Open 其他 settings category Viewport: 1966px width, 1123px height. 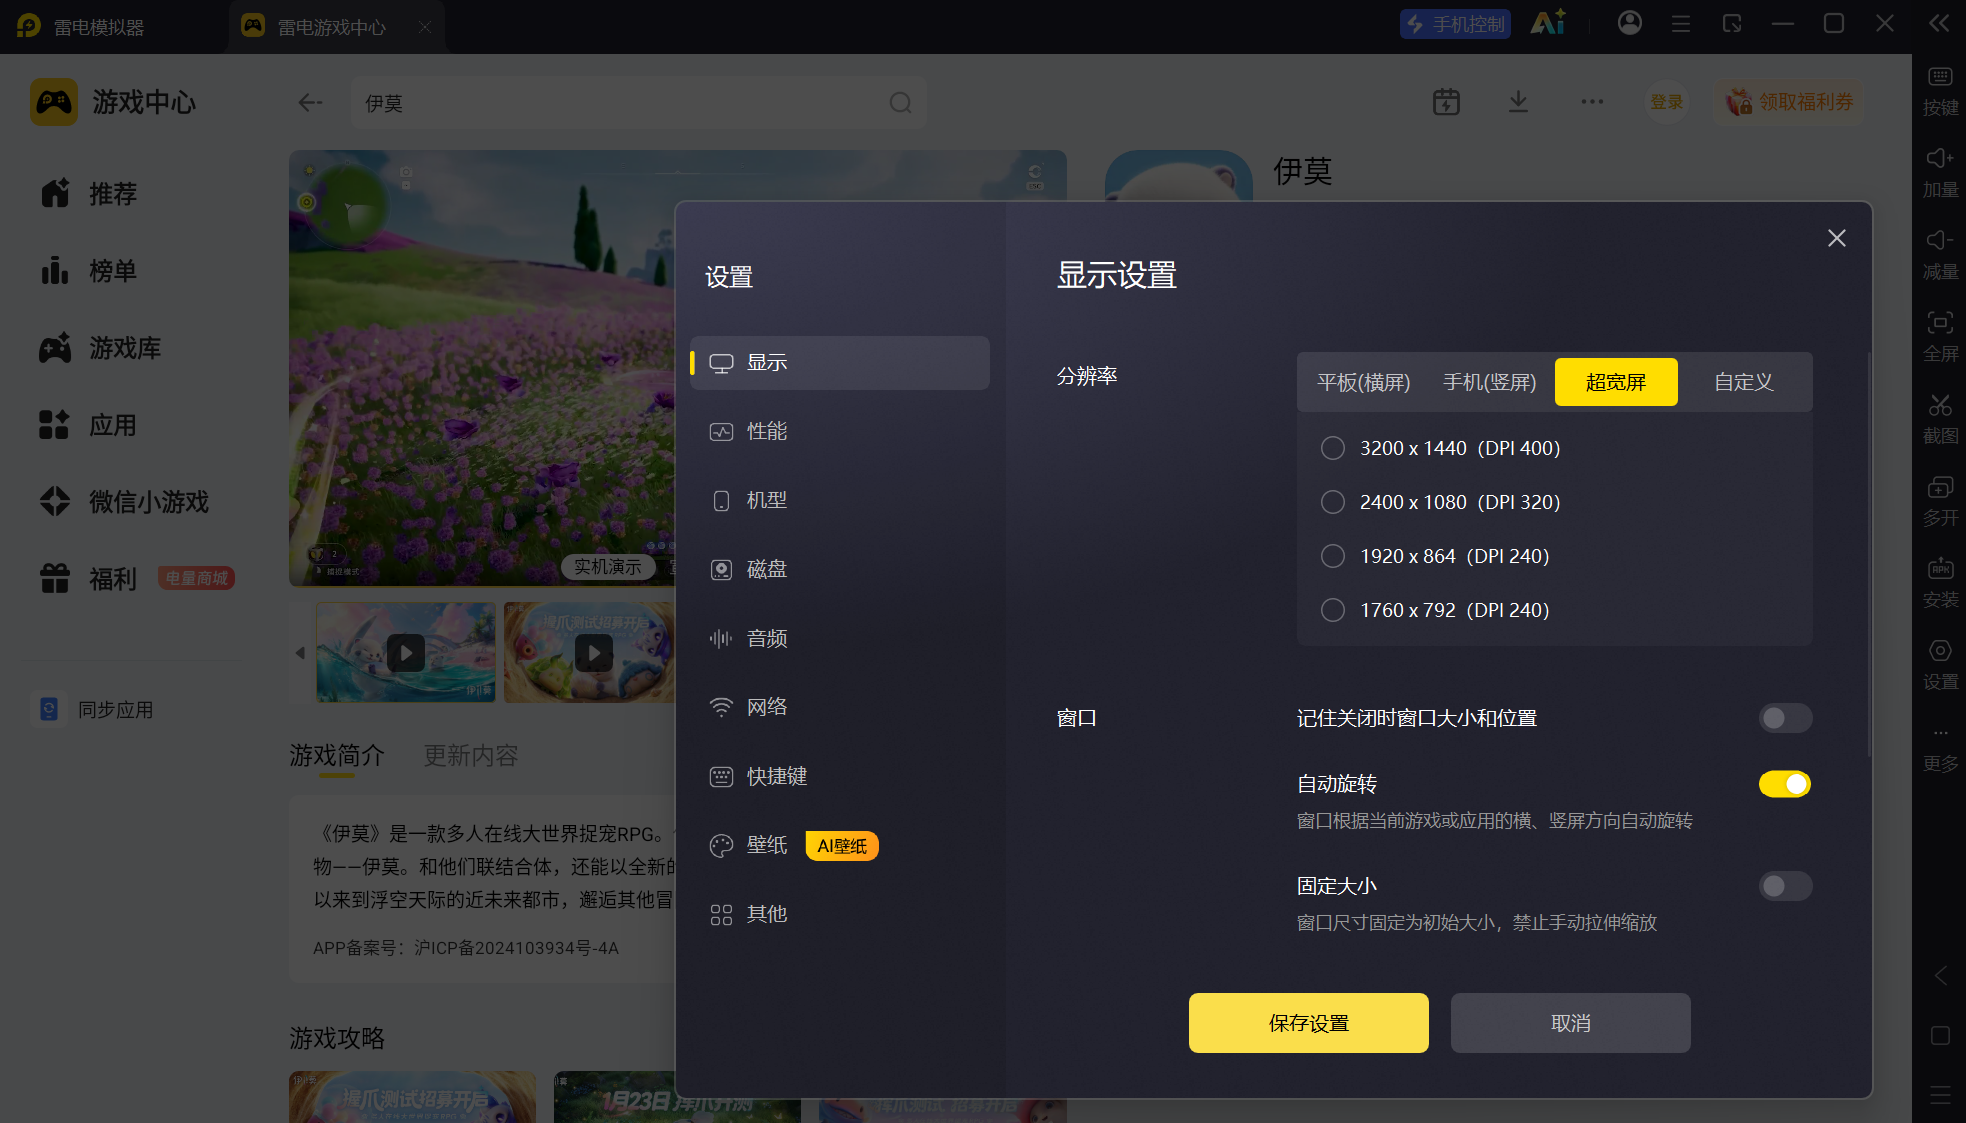840,915
